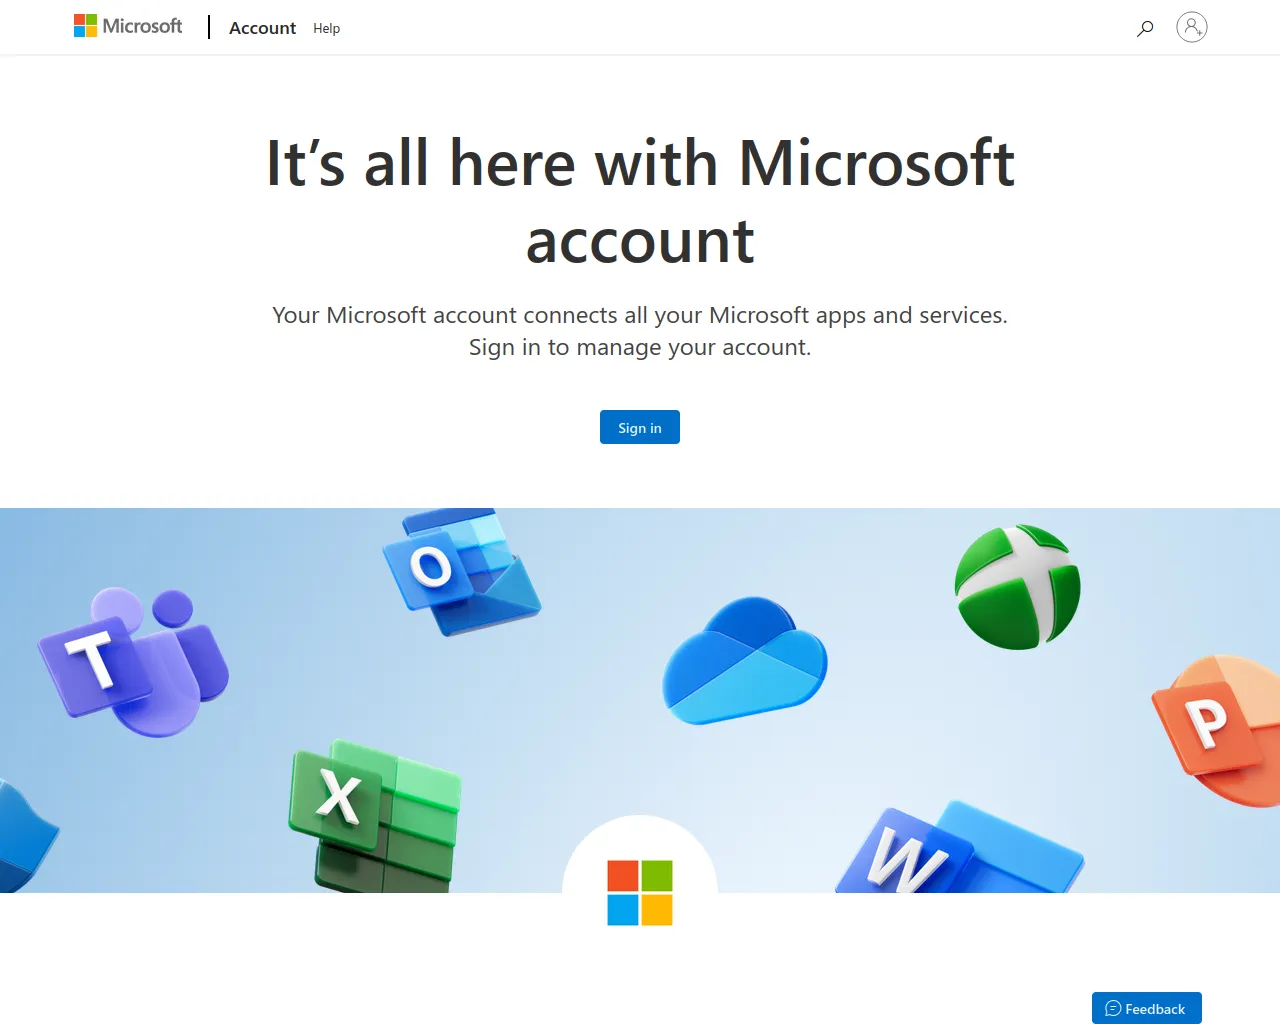Click the Word app icon
1280x1024 pixels.
[x=960, y=848]
